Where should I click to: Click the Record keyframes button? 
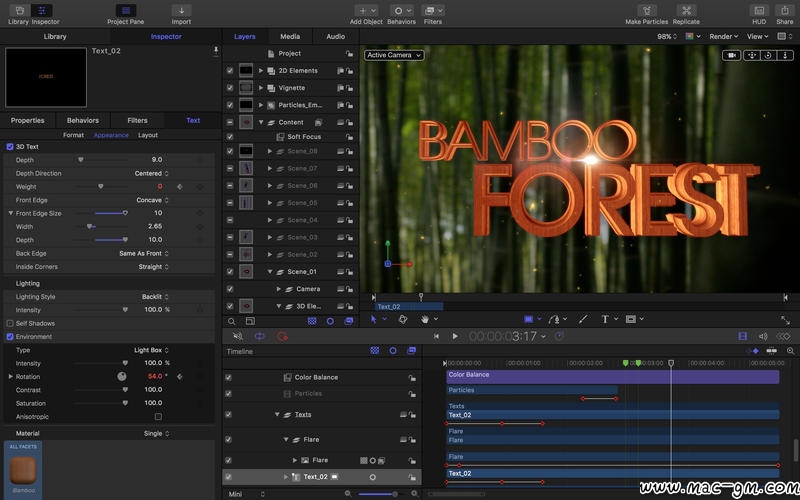pos(282,336)
